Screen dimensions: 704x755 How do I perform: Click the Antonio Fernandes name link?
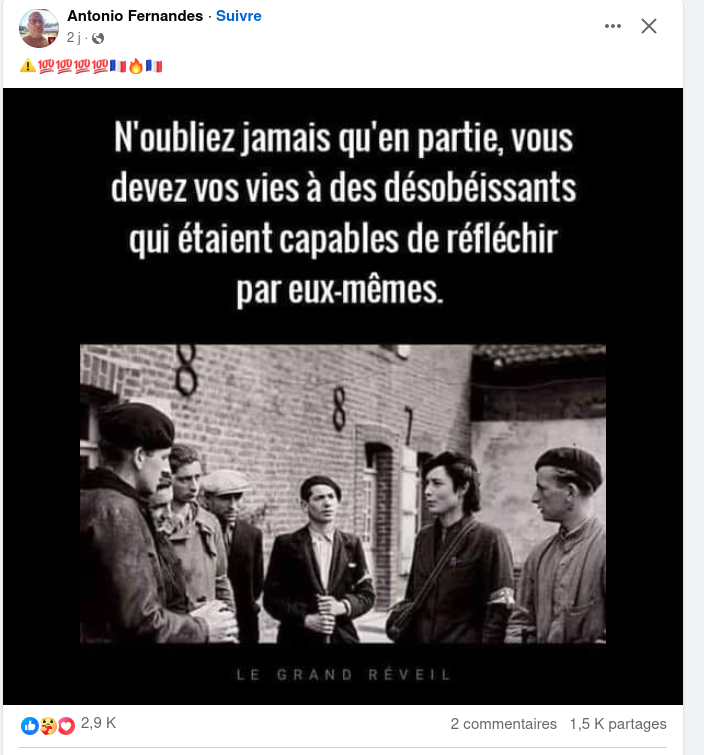pyautogui.click(x=135, y=16)
